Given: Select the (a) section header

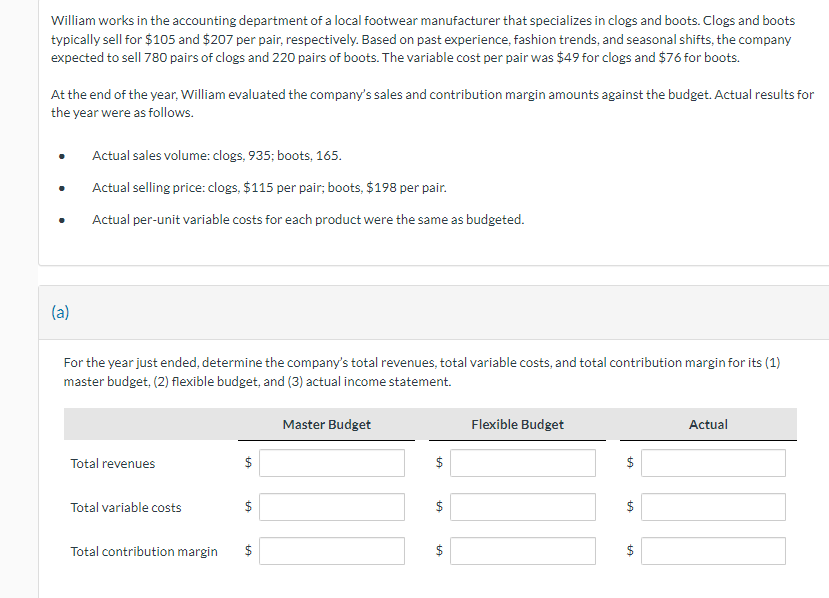Looking at the screenshot, I should point(60,312).
